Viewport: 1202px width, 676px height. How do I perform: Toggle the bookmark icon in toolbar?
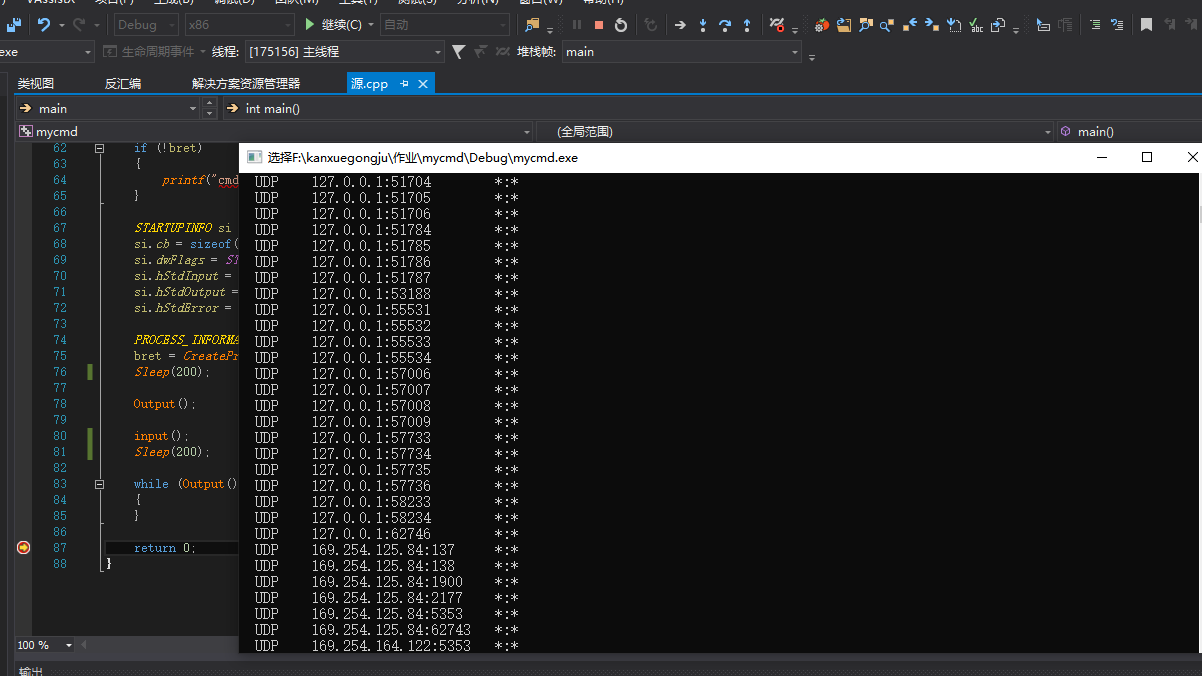(x=1146, y=24)
